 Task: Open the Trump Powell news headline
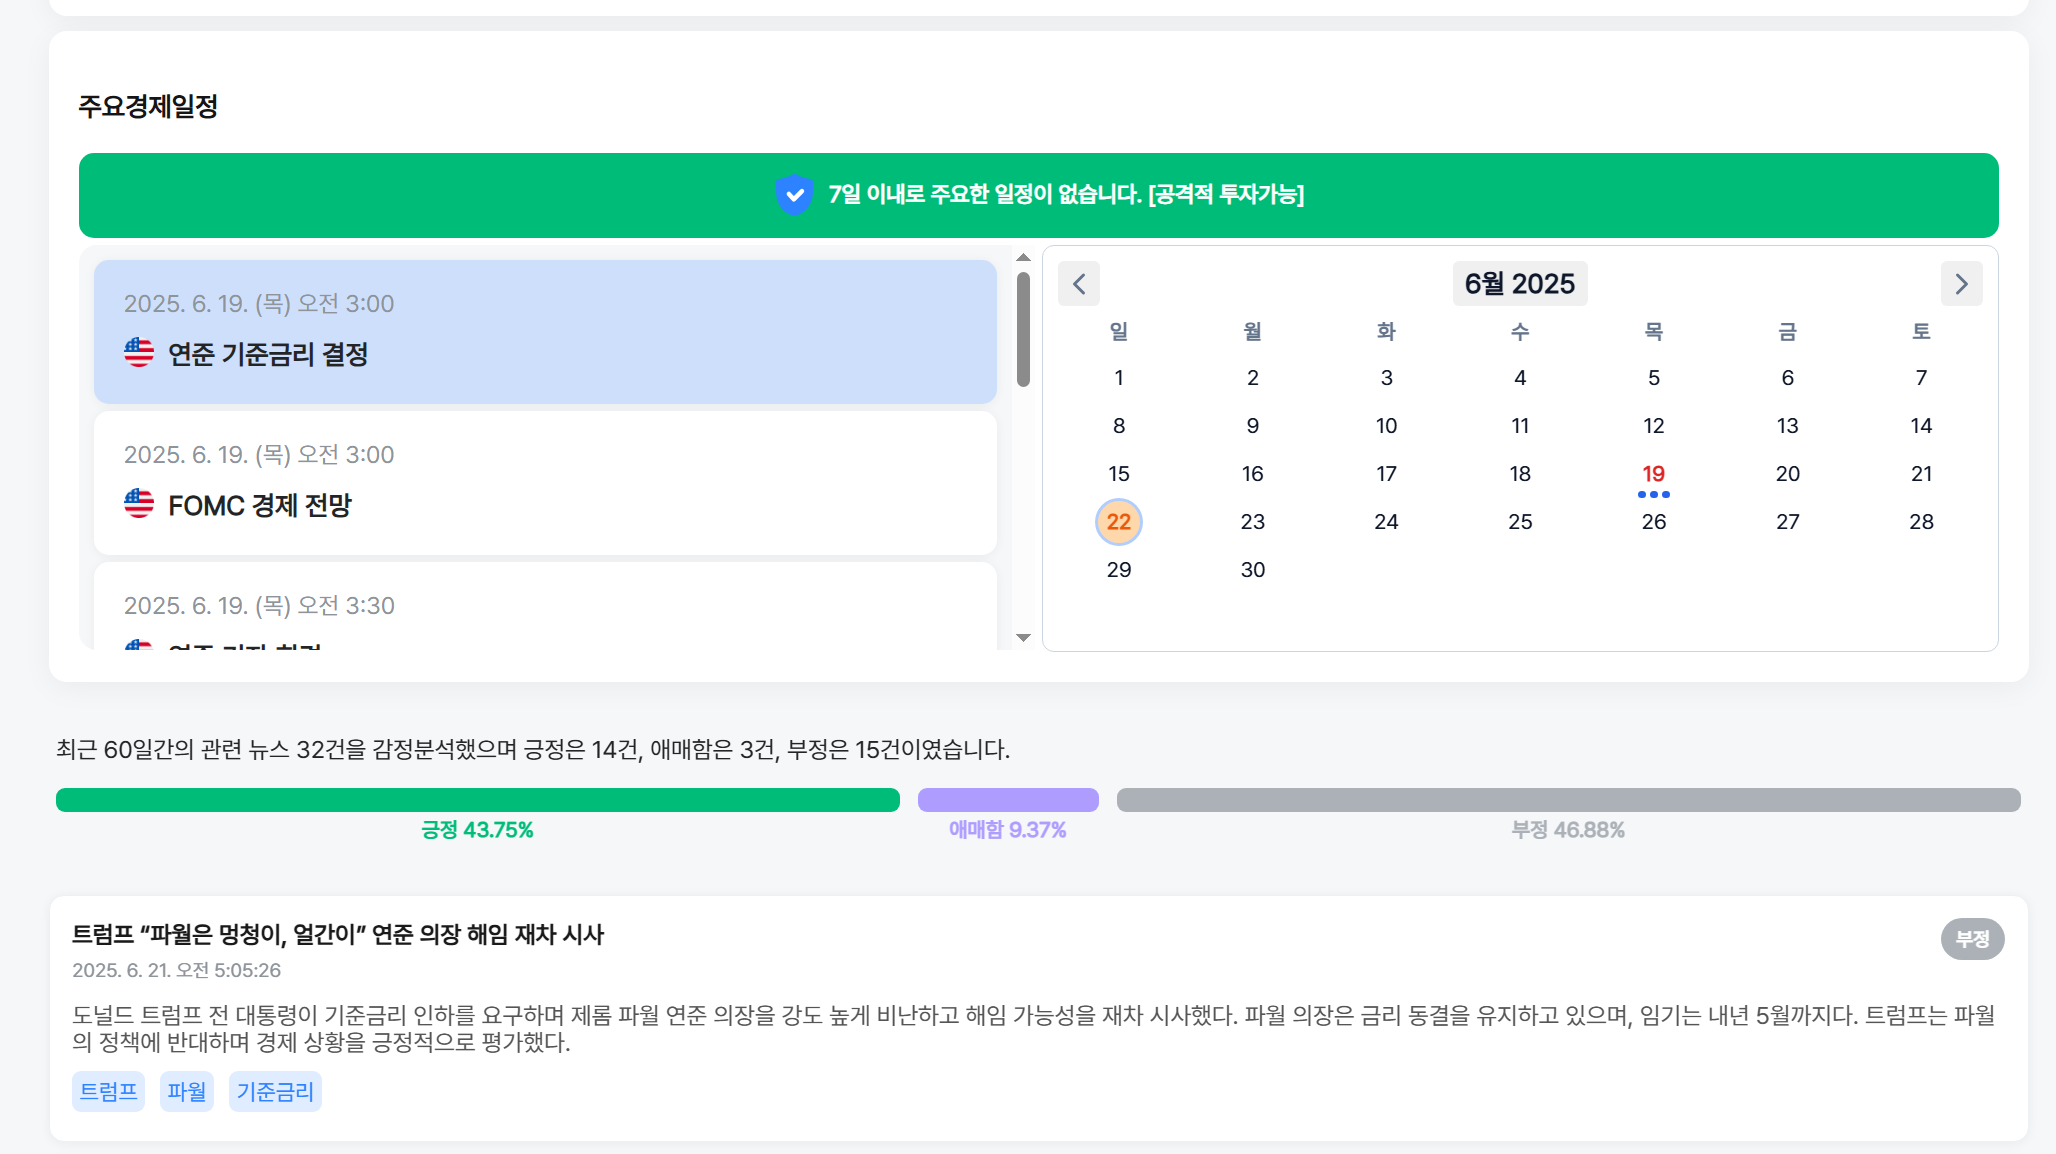coord(338,935)
